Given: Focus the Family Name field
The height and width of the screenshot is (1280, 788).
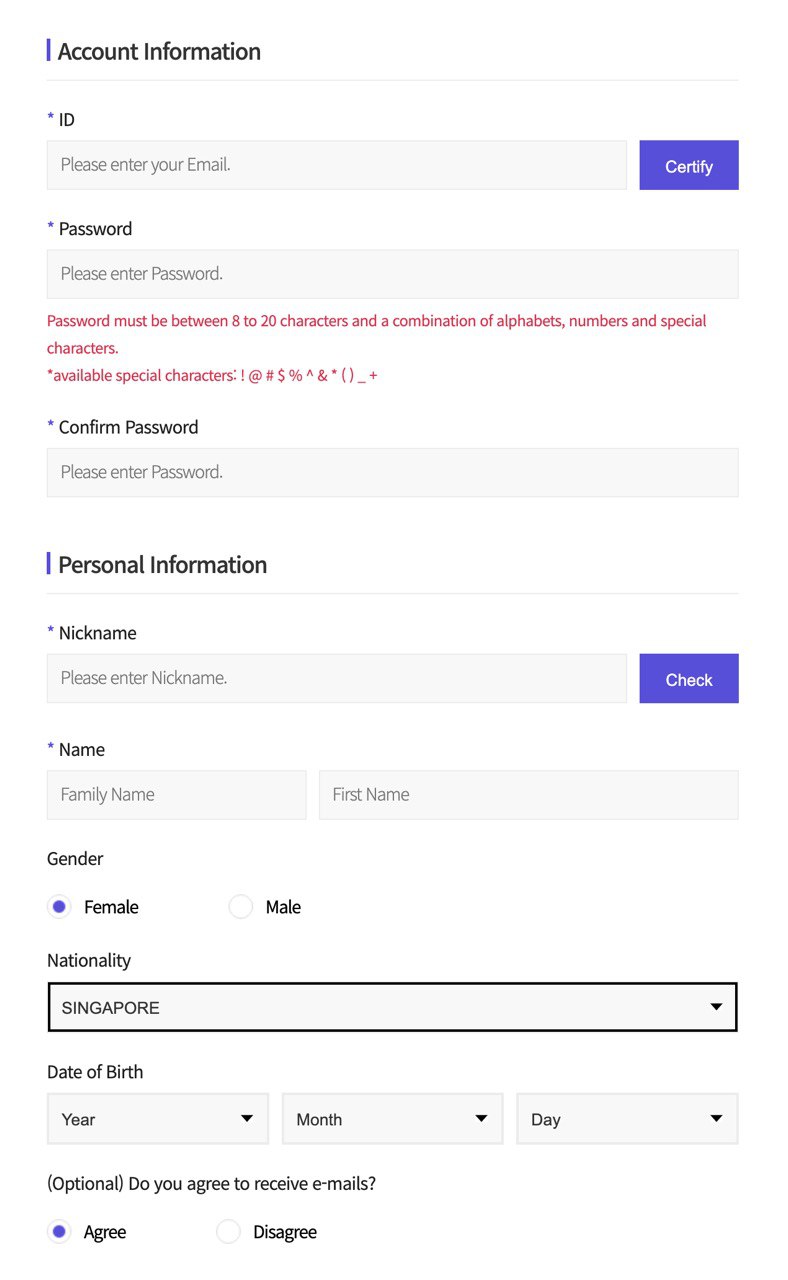Looking at the screenshot, I should pyautogui.click(x=176, y=795).
